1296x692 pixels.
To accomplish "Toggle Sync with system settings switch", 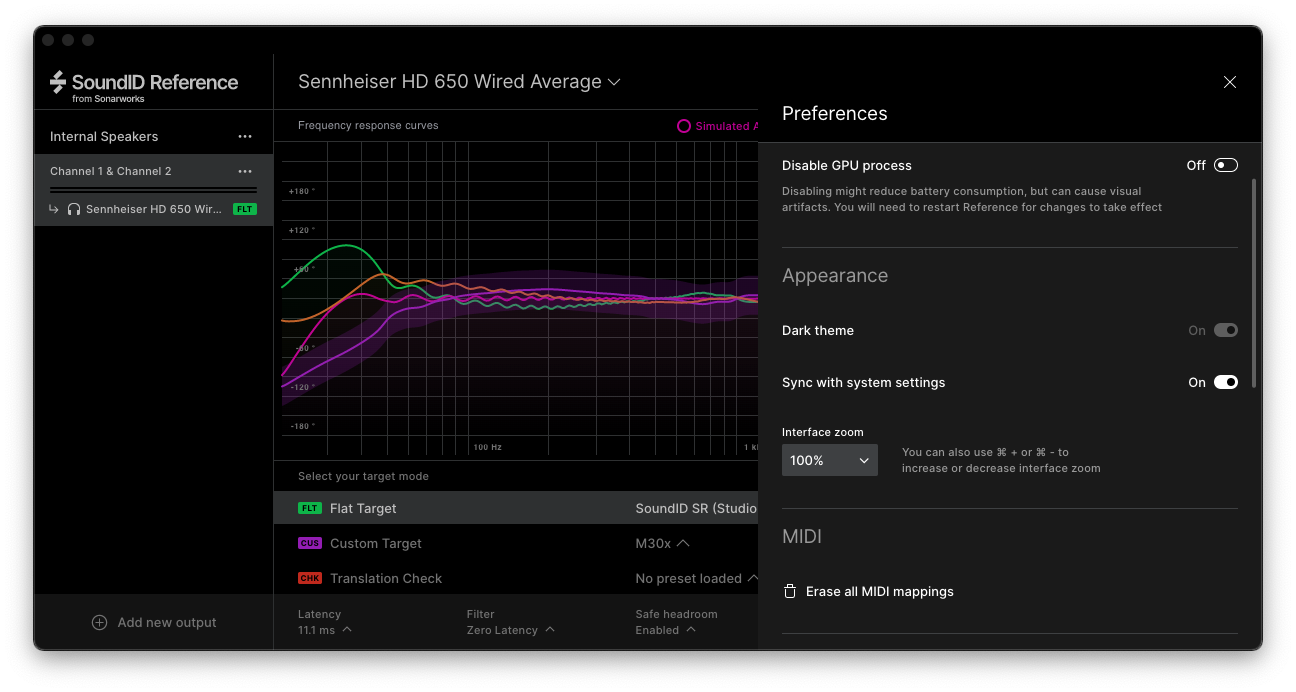I will 1226,383.
